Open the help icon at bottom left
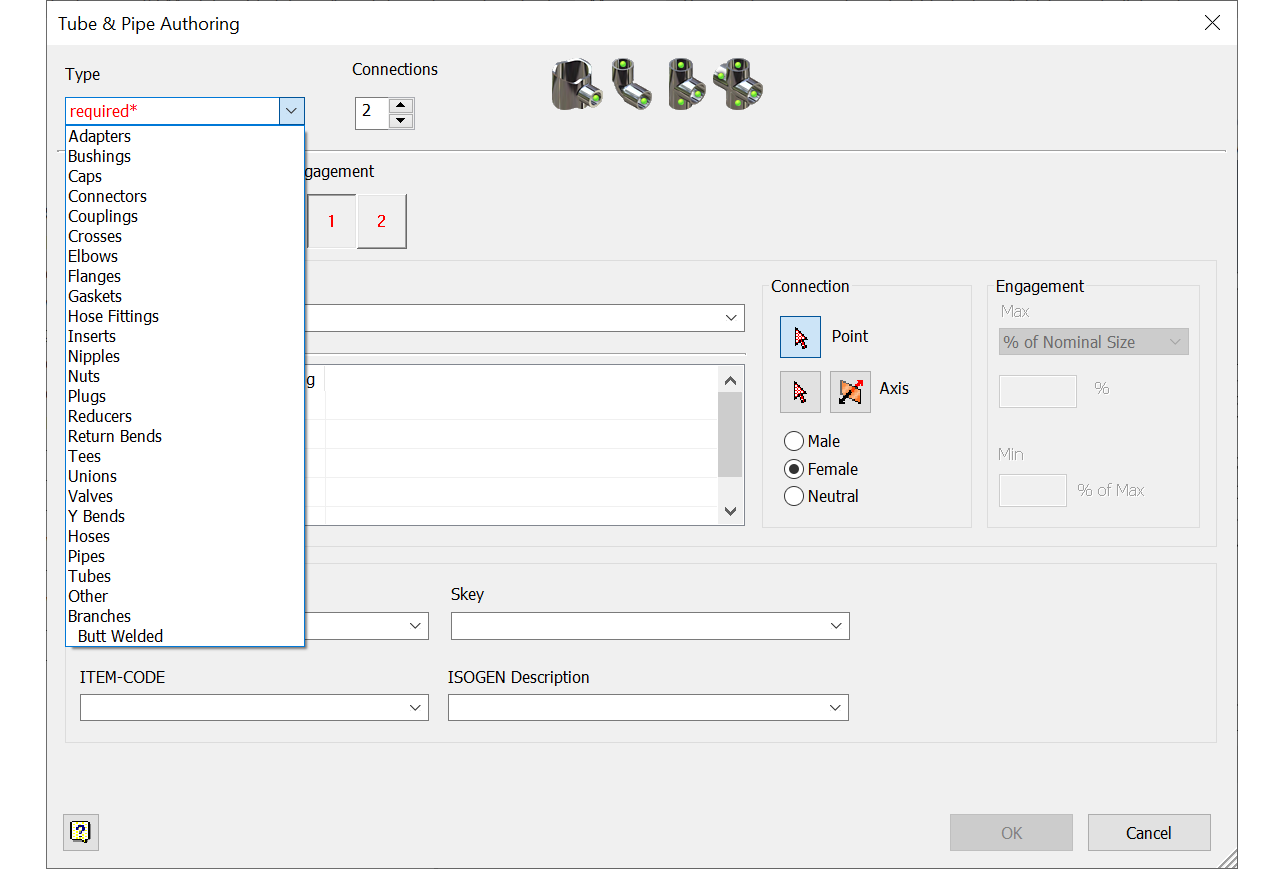Viewport: 1284px width, 869px height. [81, 832]
